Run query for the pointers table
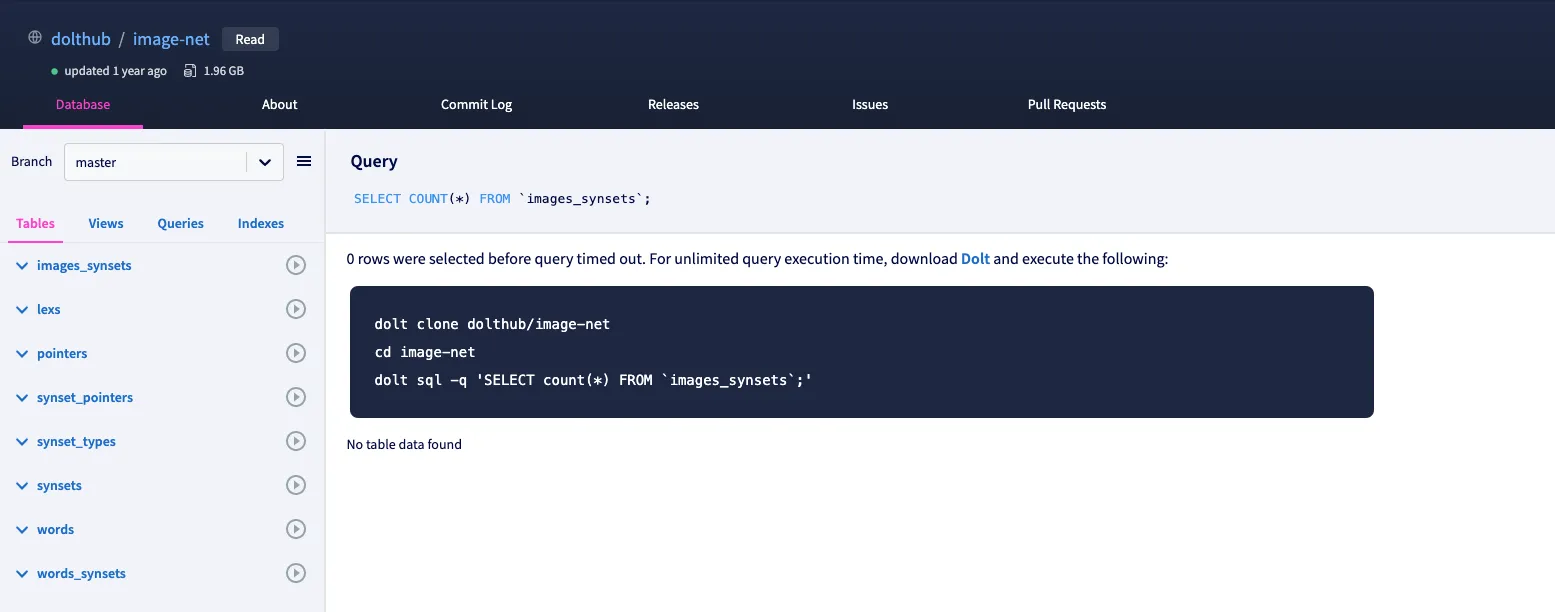Screen dimensions: 1555x612 (295, 353)
